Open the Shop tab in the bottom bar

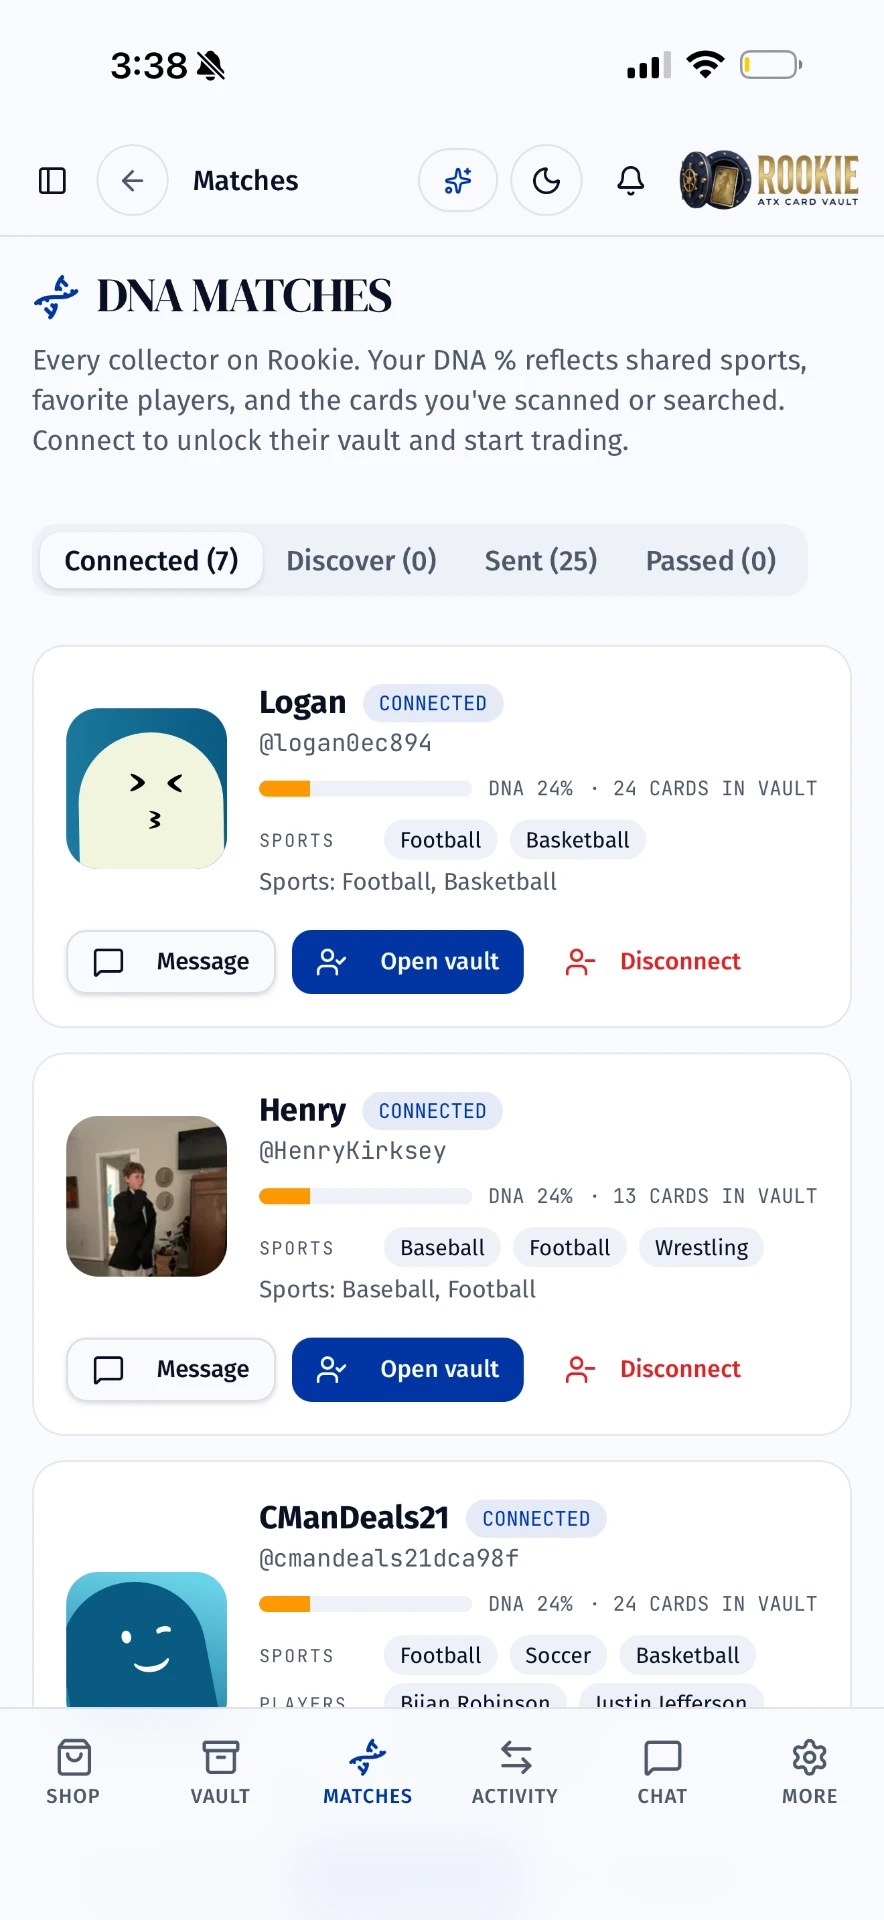73,1772
